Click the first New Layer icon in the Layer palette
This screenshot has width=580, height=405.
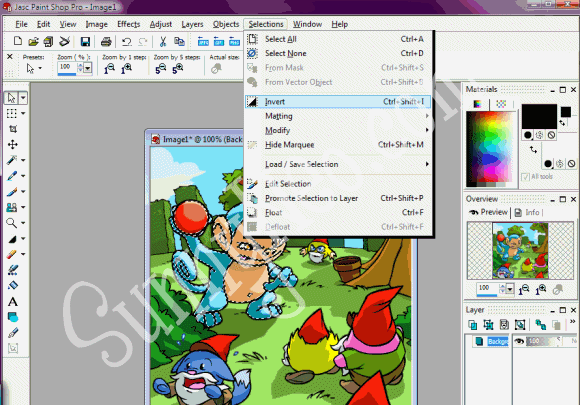[472, 325]
